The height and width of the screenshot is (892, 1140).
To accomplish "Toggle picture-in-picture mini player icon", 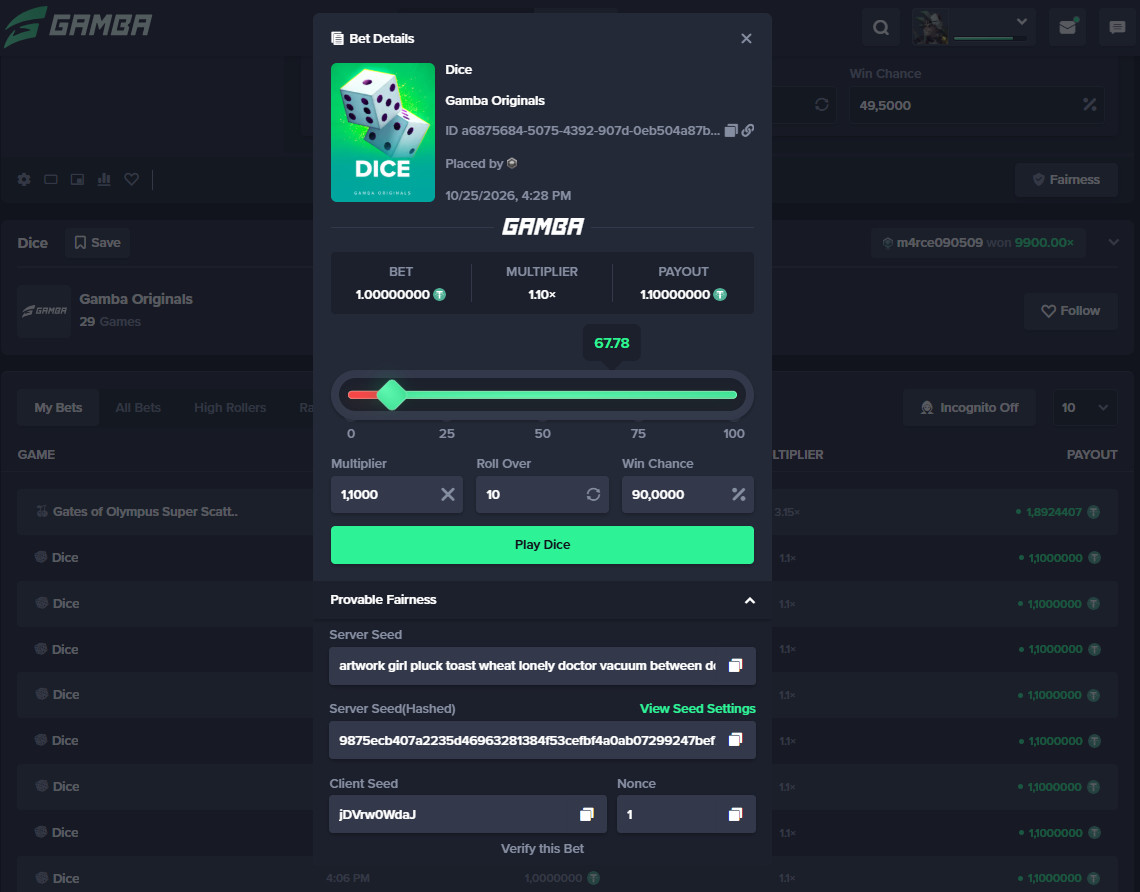I will (77, 179).
